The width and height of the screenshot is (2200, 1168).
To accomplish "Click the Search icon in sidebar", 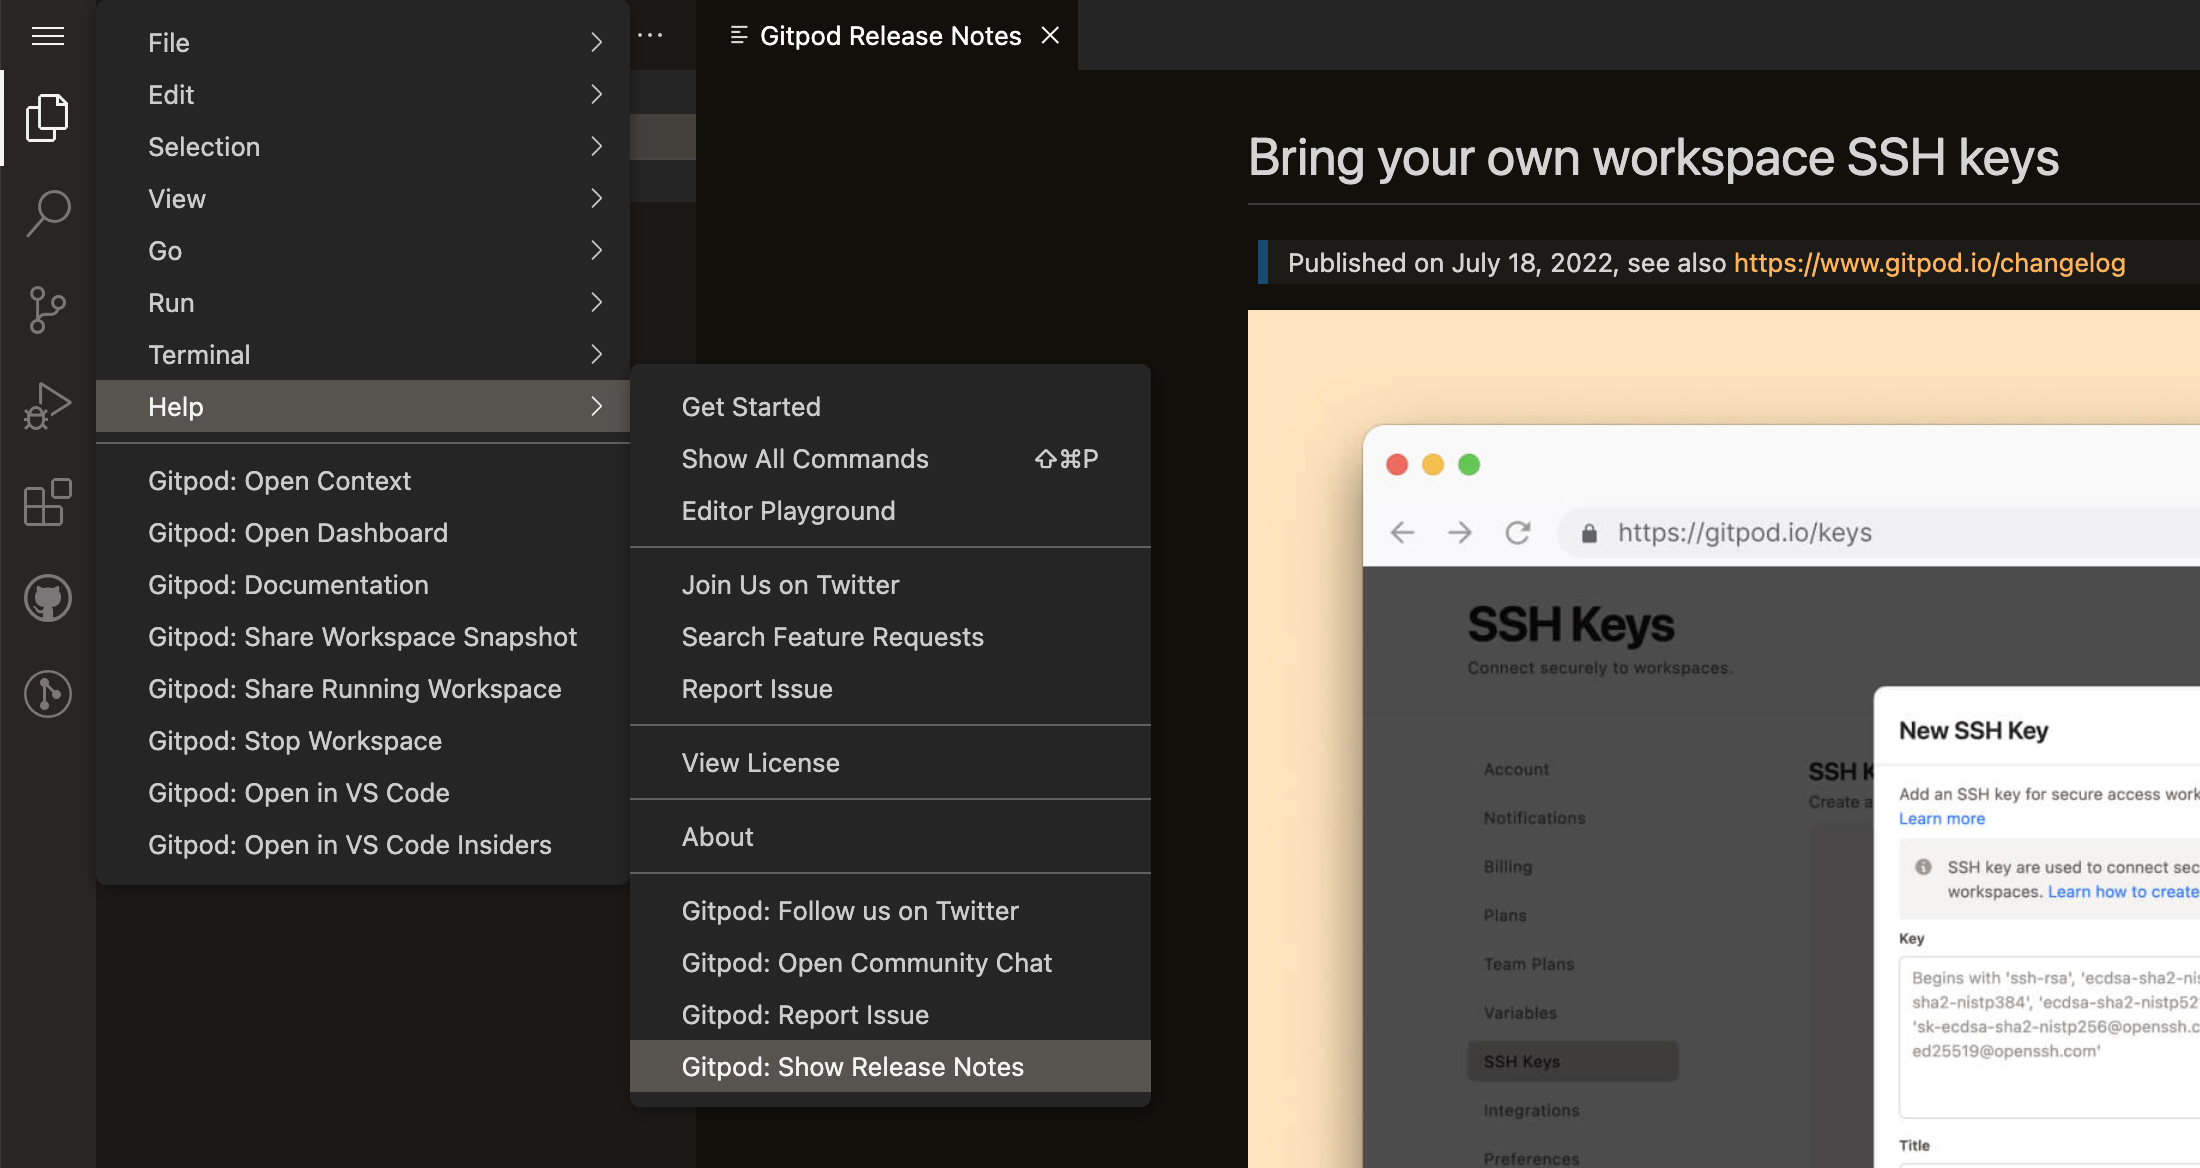I will pos(48,209).
